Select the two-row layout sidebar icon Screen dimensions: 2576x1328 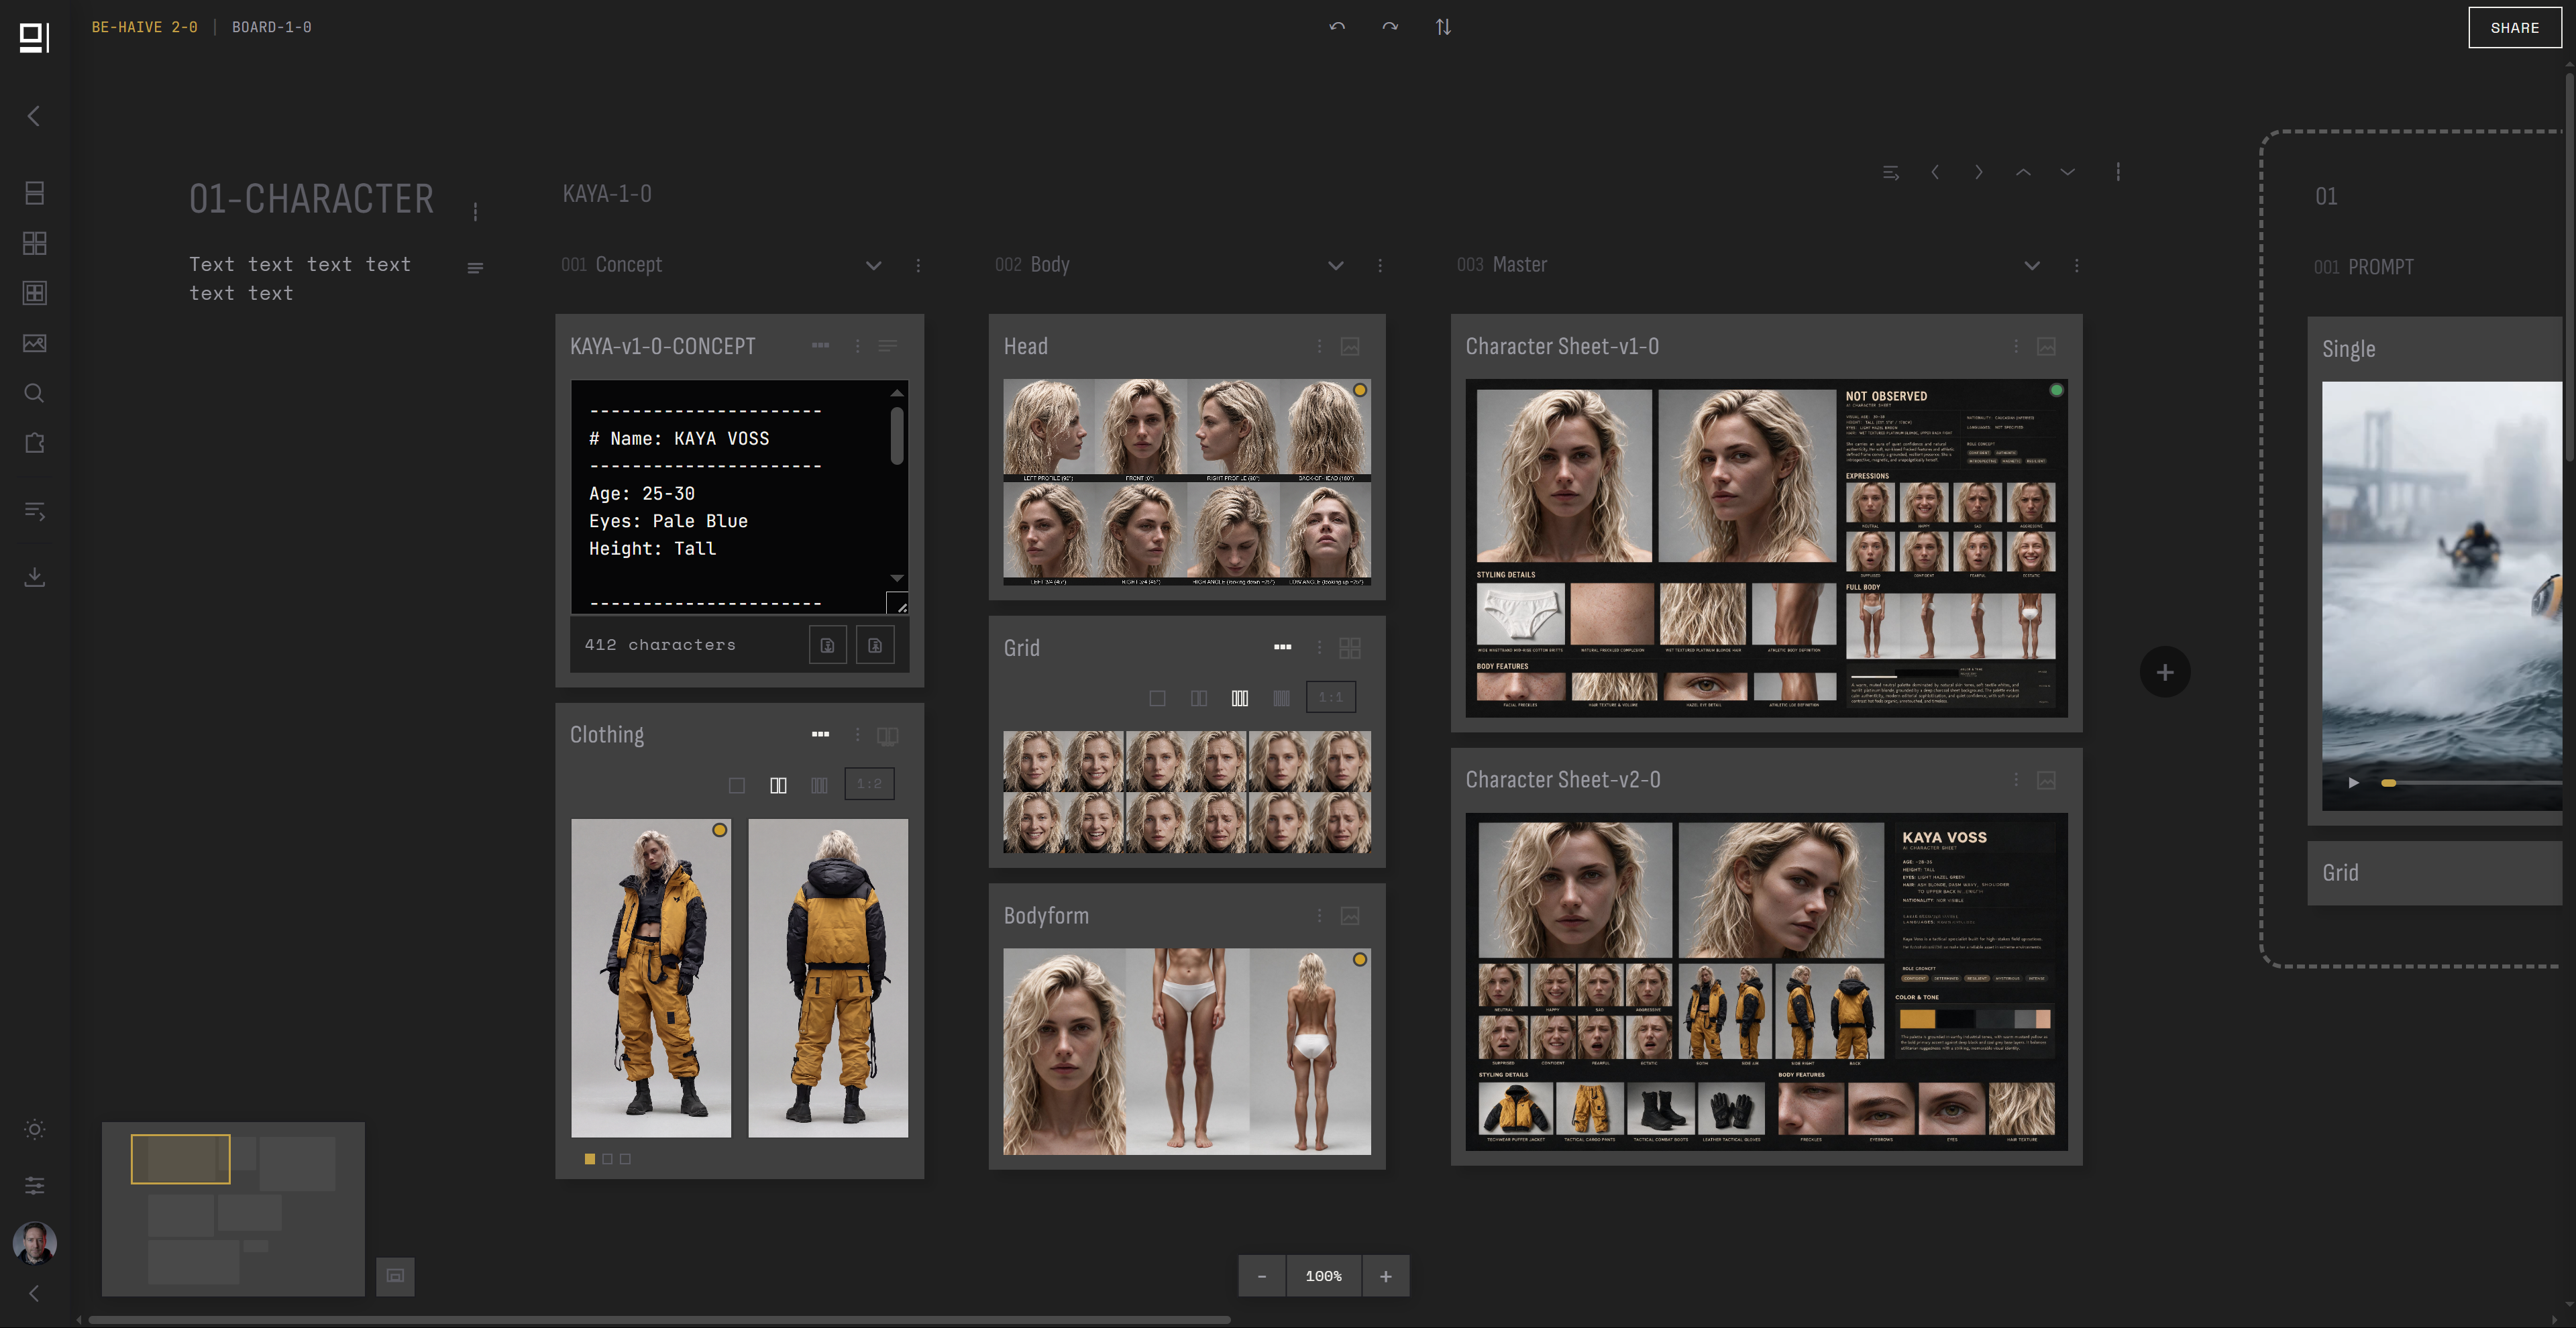(x=34, y=193)
